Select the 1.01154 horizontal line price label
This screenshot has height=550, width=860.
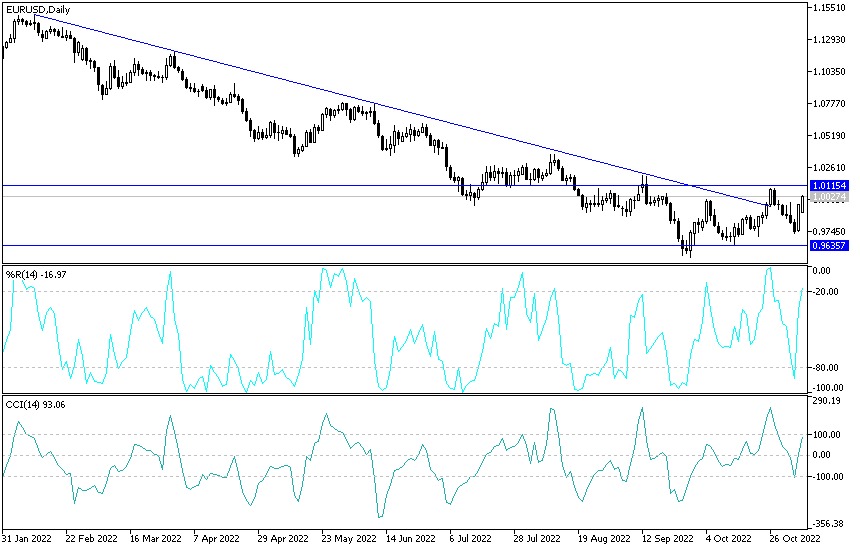[x=829, y=185]
